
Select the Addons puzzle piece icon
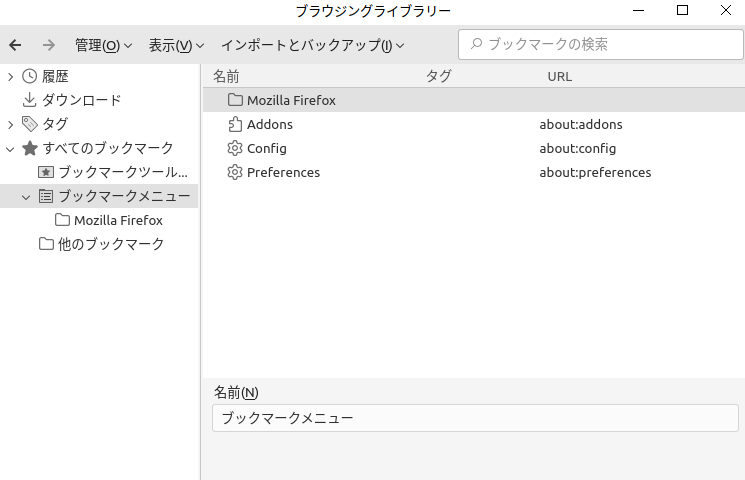(235, 124)
